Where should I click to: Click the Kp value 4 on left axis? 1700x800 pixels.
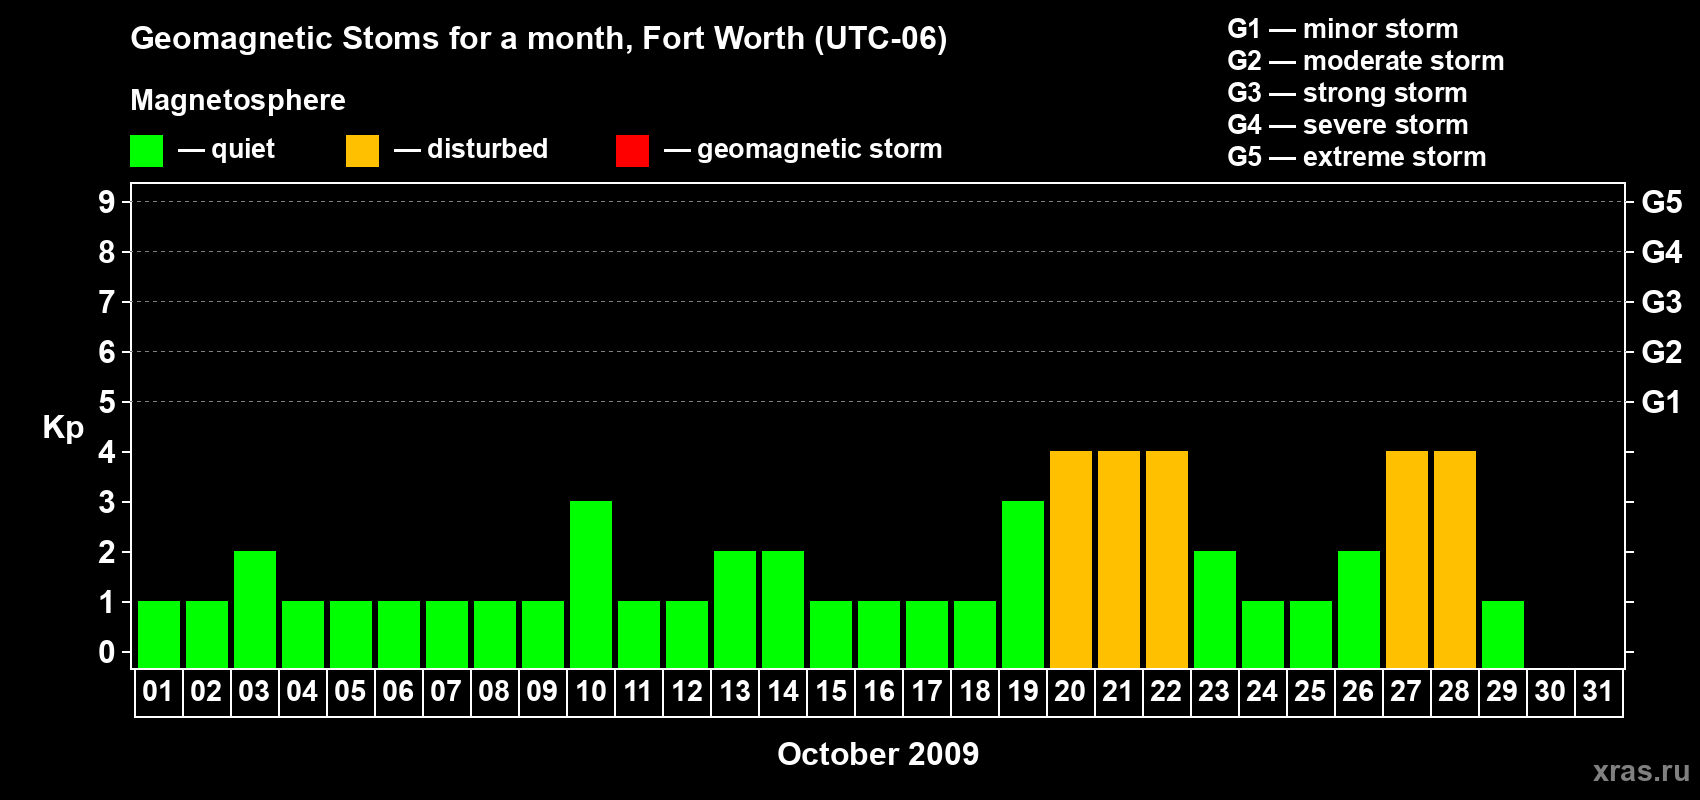pyautogui.click(x=107, y=452)
